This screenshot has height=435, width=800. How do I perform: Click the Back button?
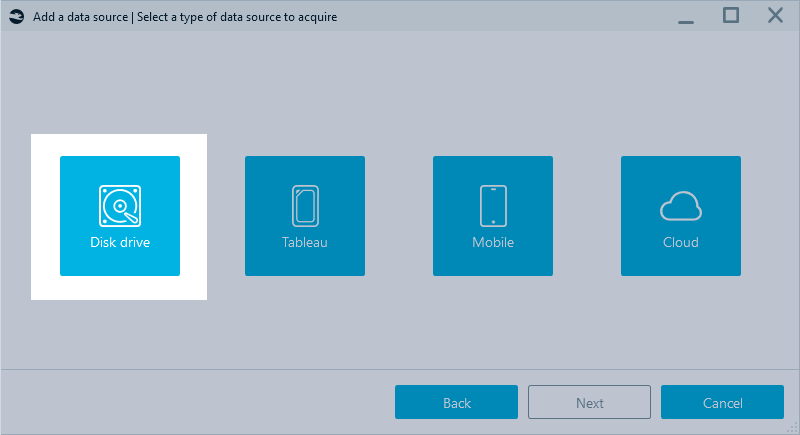pyautogui.click(x=456, y=402)
